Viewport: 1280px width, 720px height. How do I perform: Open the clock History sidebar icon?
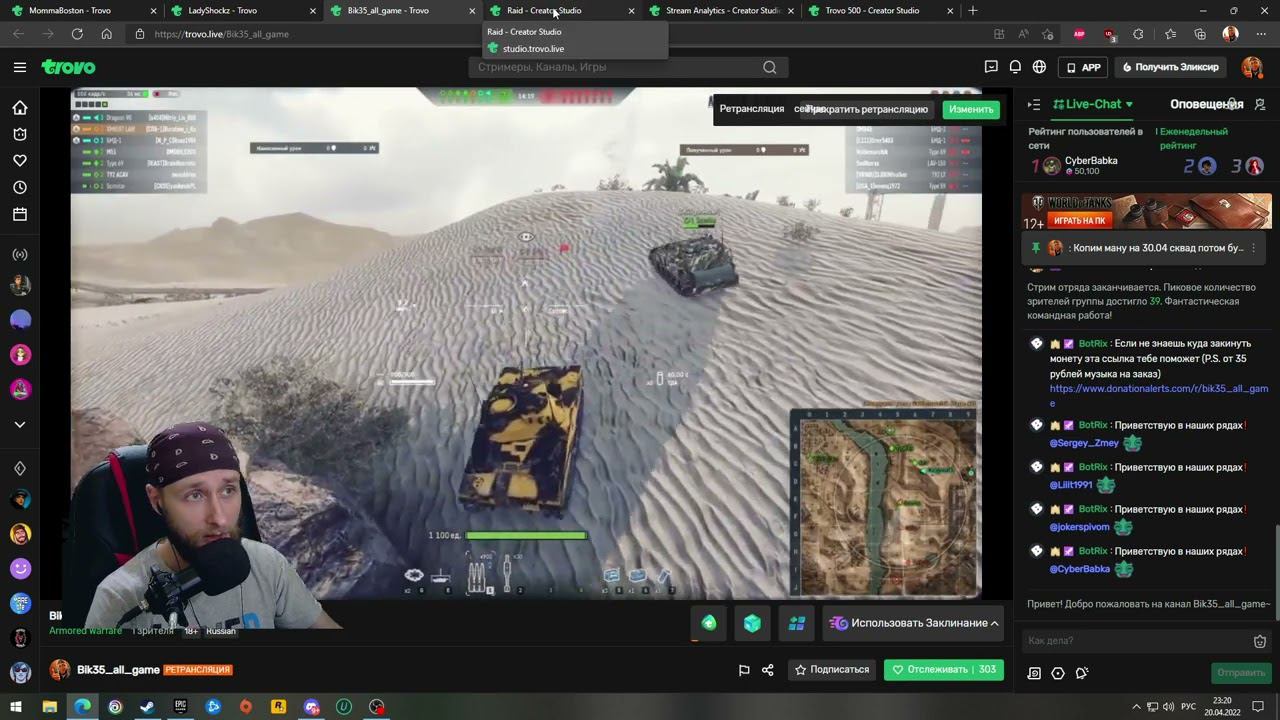(x=20, y=188)
